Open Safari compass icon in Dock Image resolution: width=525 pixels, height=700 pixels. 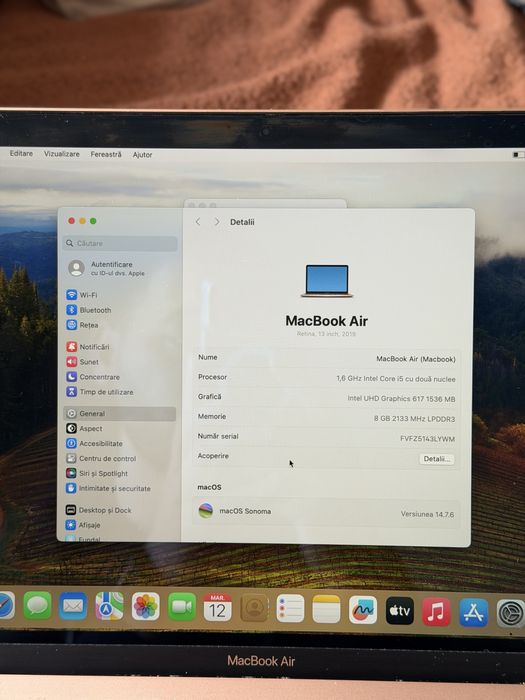(6, 605)
